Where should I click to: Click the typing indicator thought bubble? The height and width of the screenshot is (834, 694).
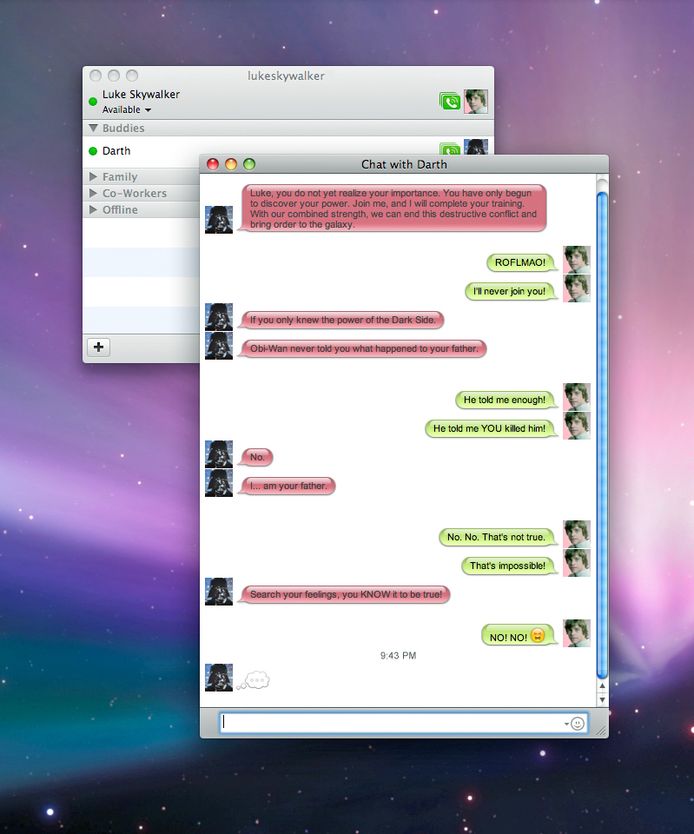click(x=254, y=680)
